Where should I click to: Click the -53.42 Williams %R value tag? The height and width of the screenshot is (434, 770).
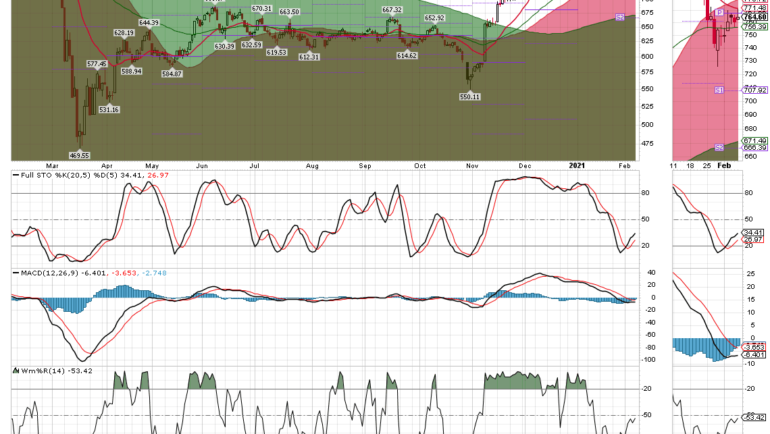click(x=755, y=417)
